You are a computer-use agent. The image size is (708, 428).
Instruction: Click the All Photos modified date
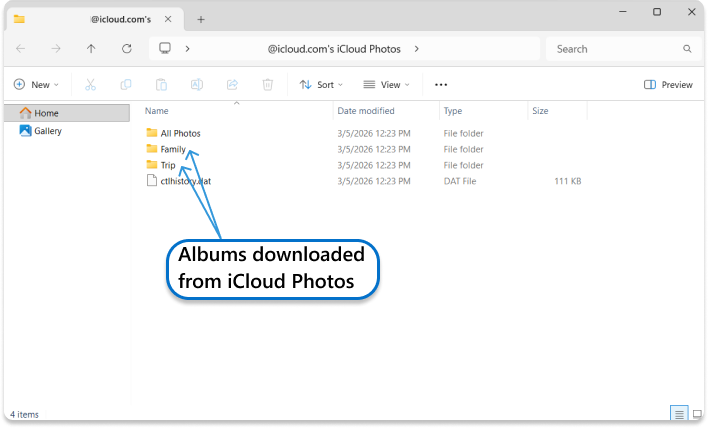click(x=374, y=133)
